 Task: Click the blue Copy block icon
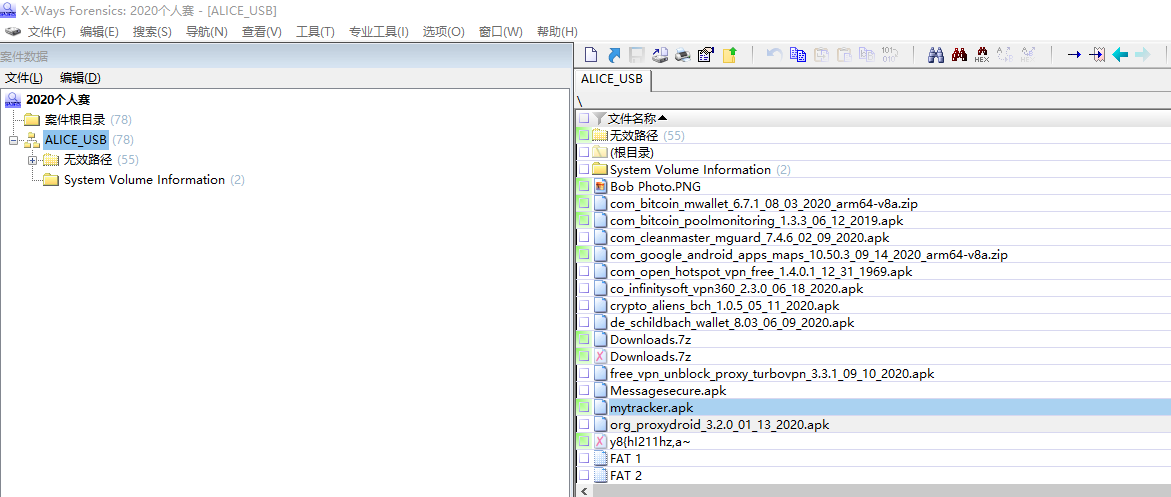tap(798, 55)
